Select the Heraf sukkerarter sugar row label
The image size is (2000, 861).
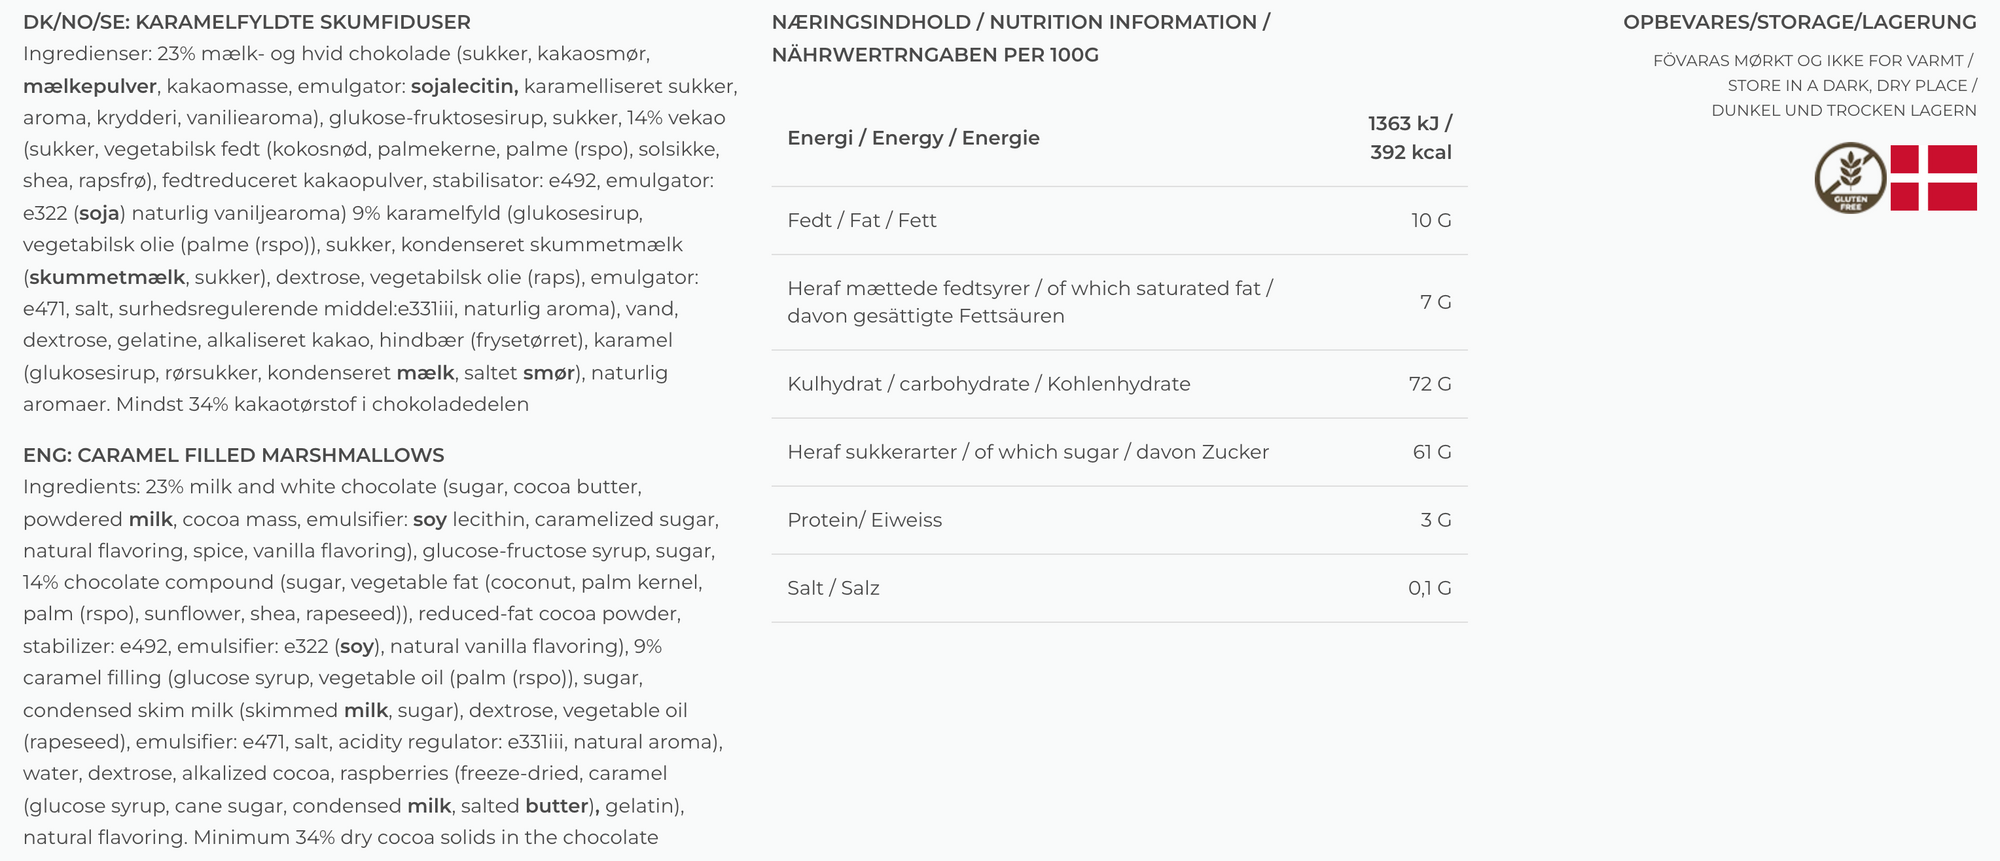1027,452
